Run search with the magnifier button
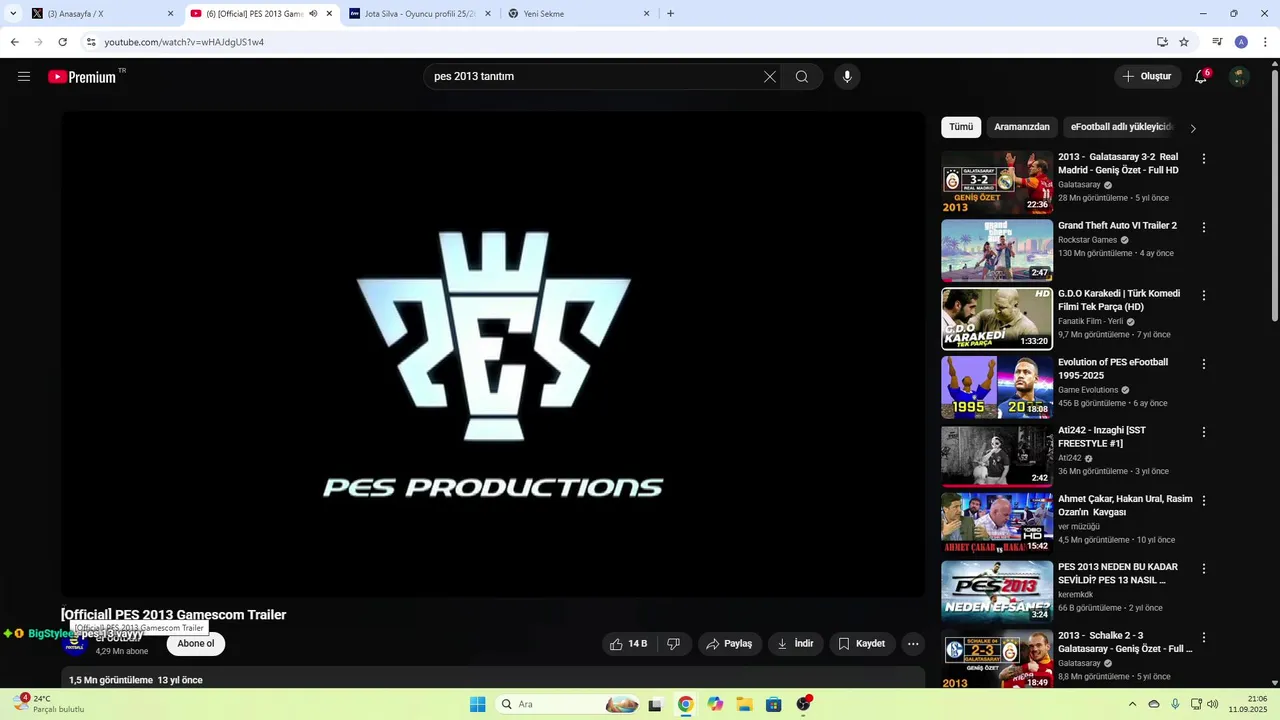The height and width of the screenshot is (720, 1280). (802, 77)
